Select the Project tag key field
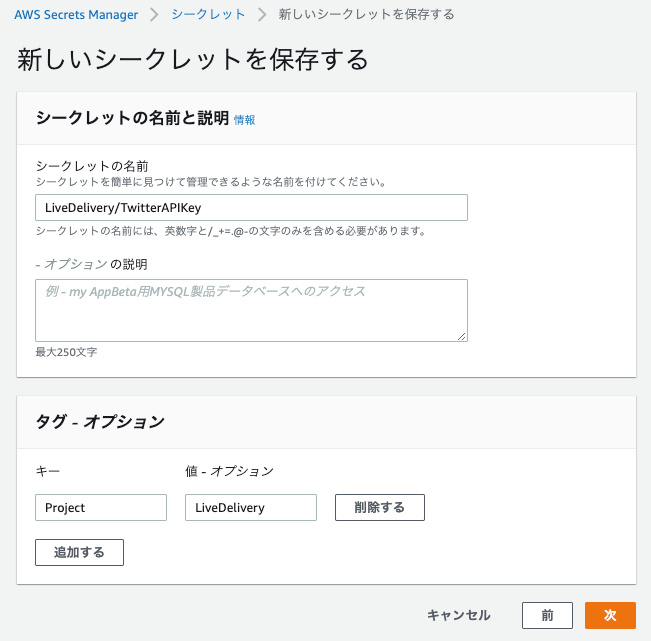 (101, 507)
